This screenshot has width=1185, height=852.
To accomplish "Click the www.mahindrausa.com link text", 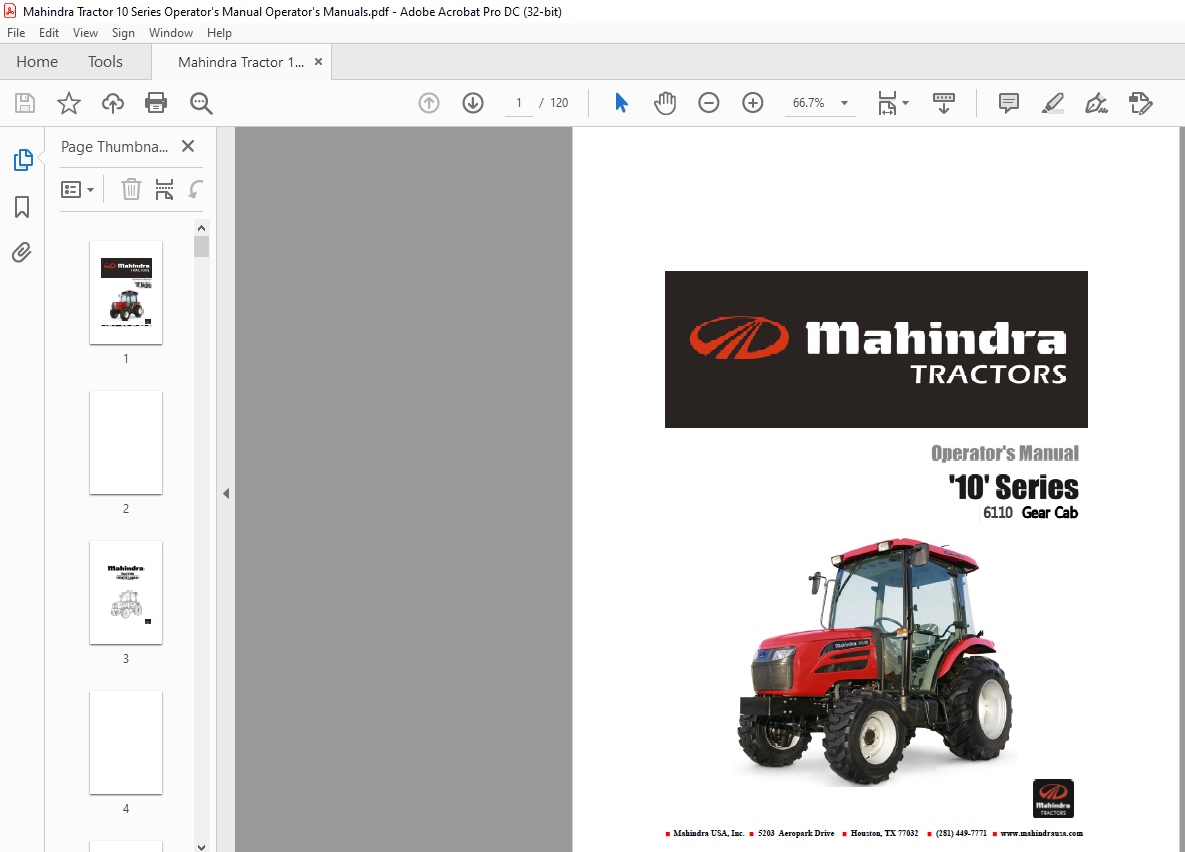I will (1041, 833).
